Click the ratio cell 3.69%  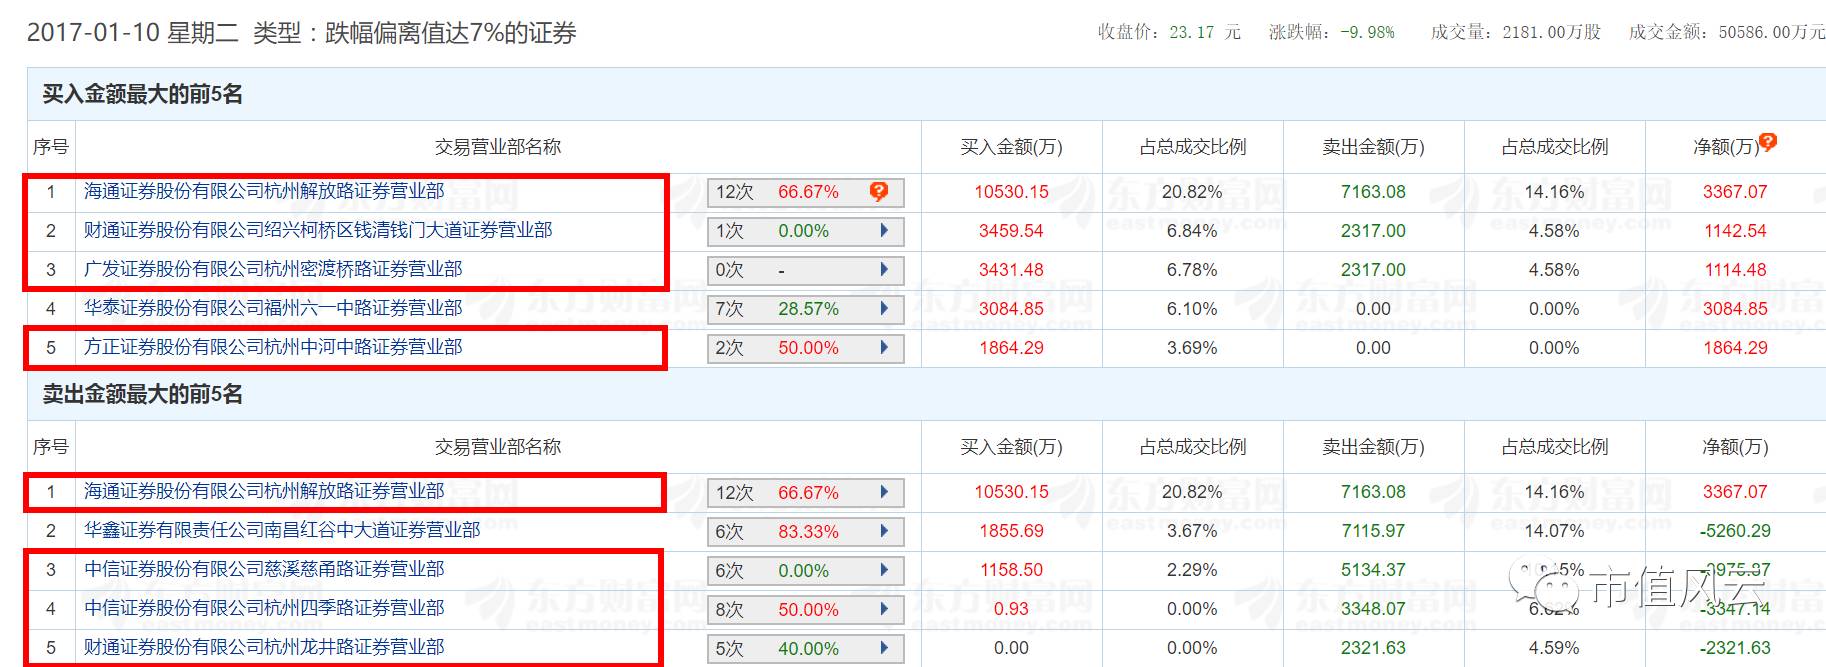click(1192, 348)
